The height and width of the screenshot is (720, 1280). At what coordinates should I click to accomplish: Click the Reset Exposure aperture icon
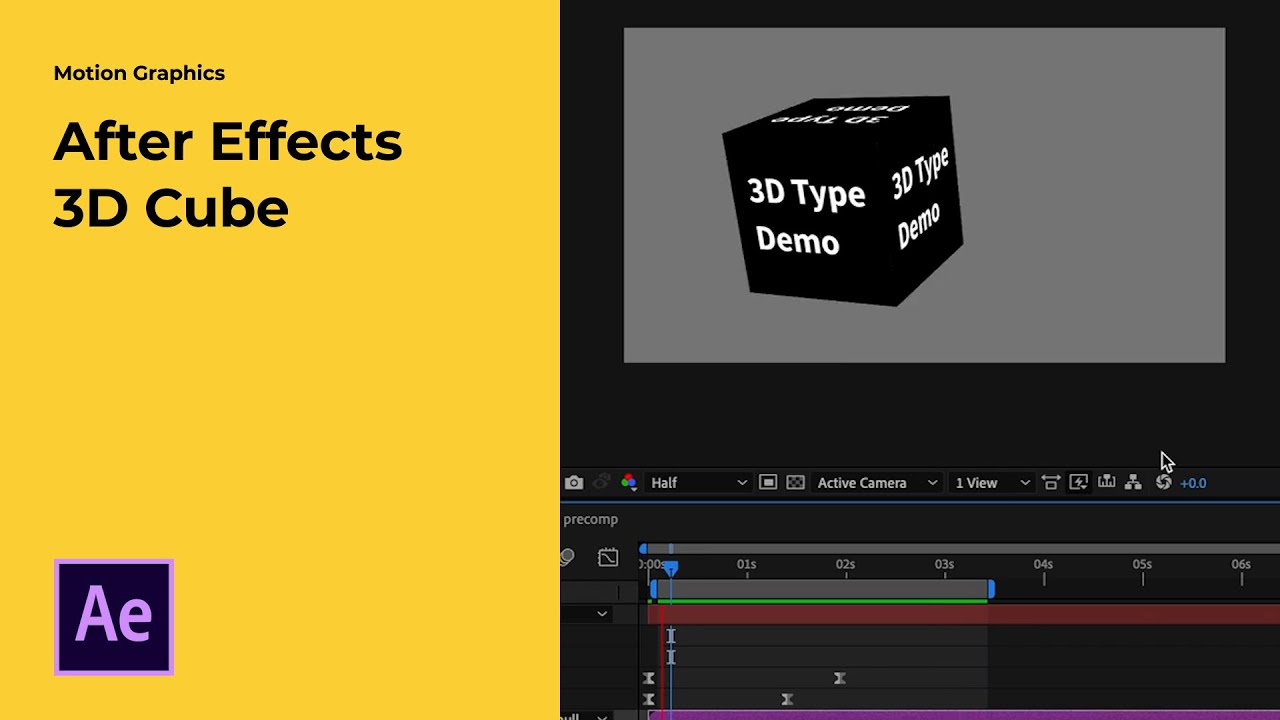[x=1163, y=483]
